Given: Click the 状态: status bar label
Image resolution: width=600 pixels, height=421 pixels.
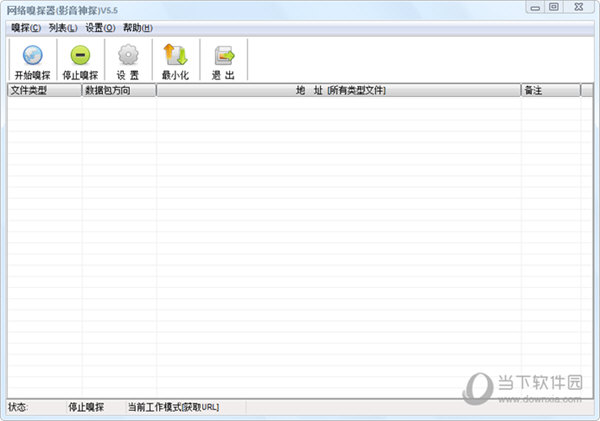Looking at the screenshot, I should tap(18, 407).
